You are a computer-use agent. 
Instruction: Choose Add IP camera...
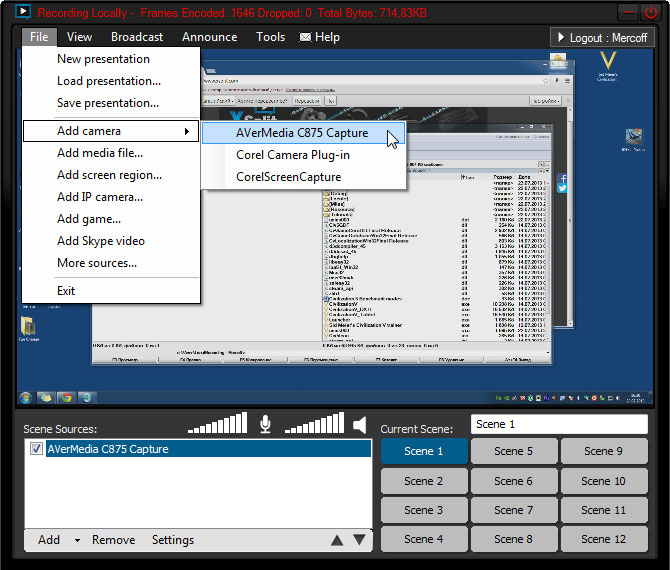pyautogui.click(x=111, y=197)
